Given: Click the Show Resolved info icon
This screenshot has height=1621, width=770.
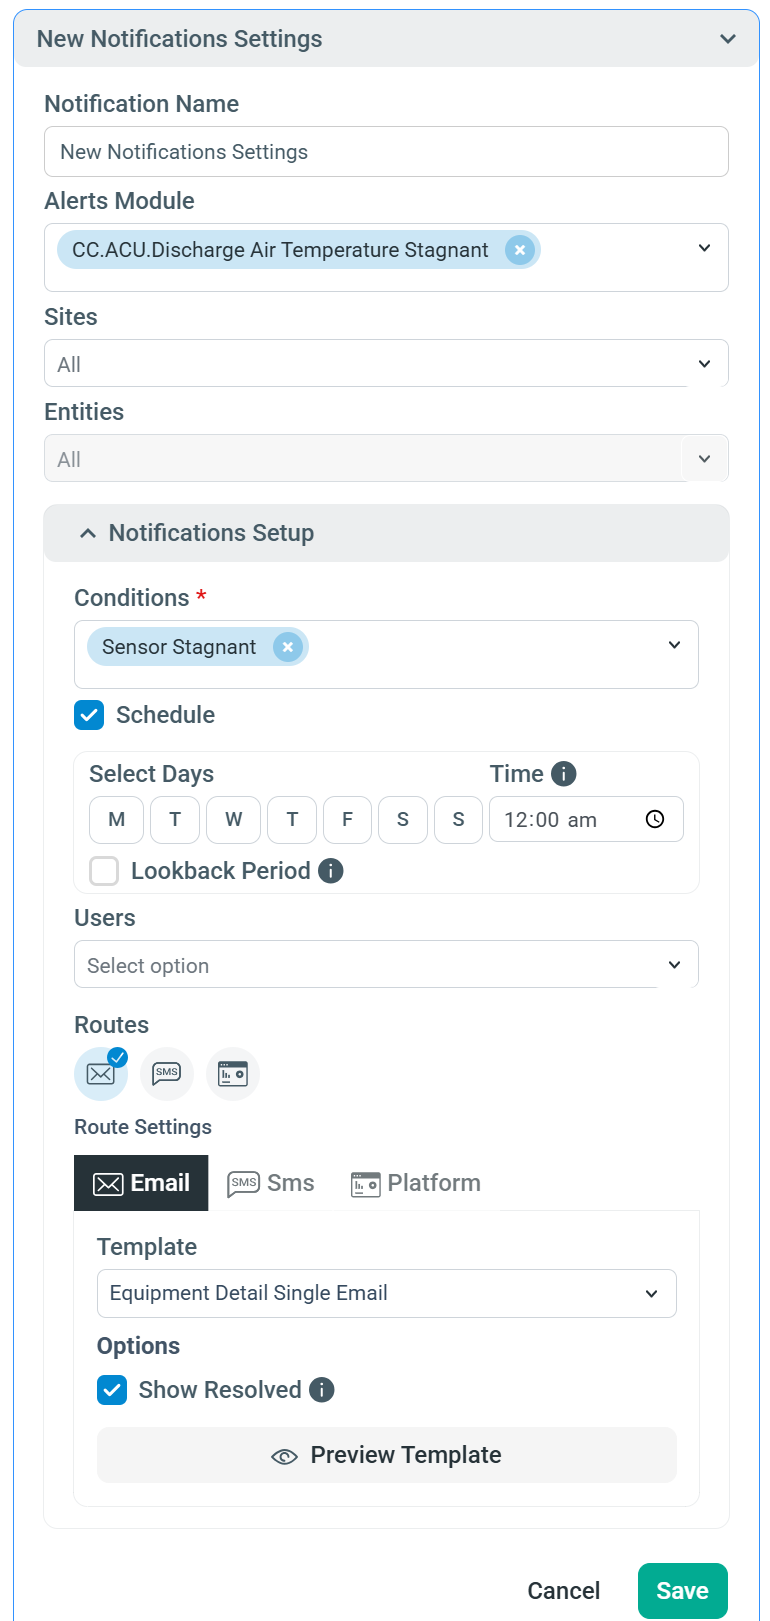Looking at the screenshot, I should point(322,1390).
